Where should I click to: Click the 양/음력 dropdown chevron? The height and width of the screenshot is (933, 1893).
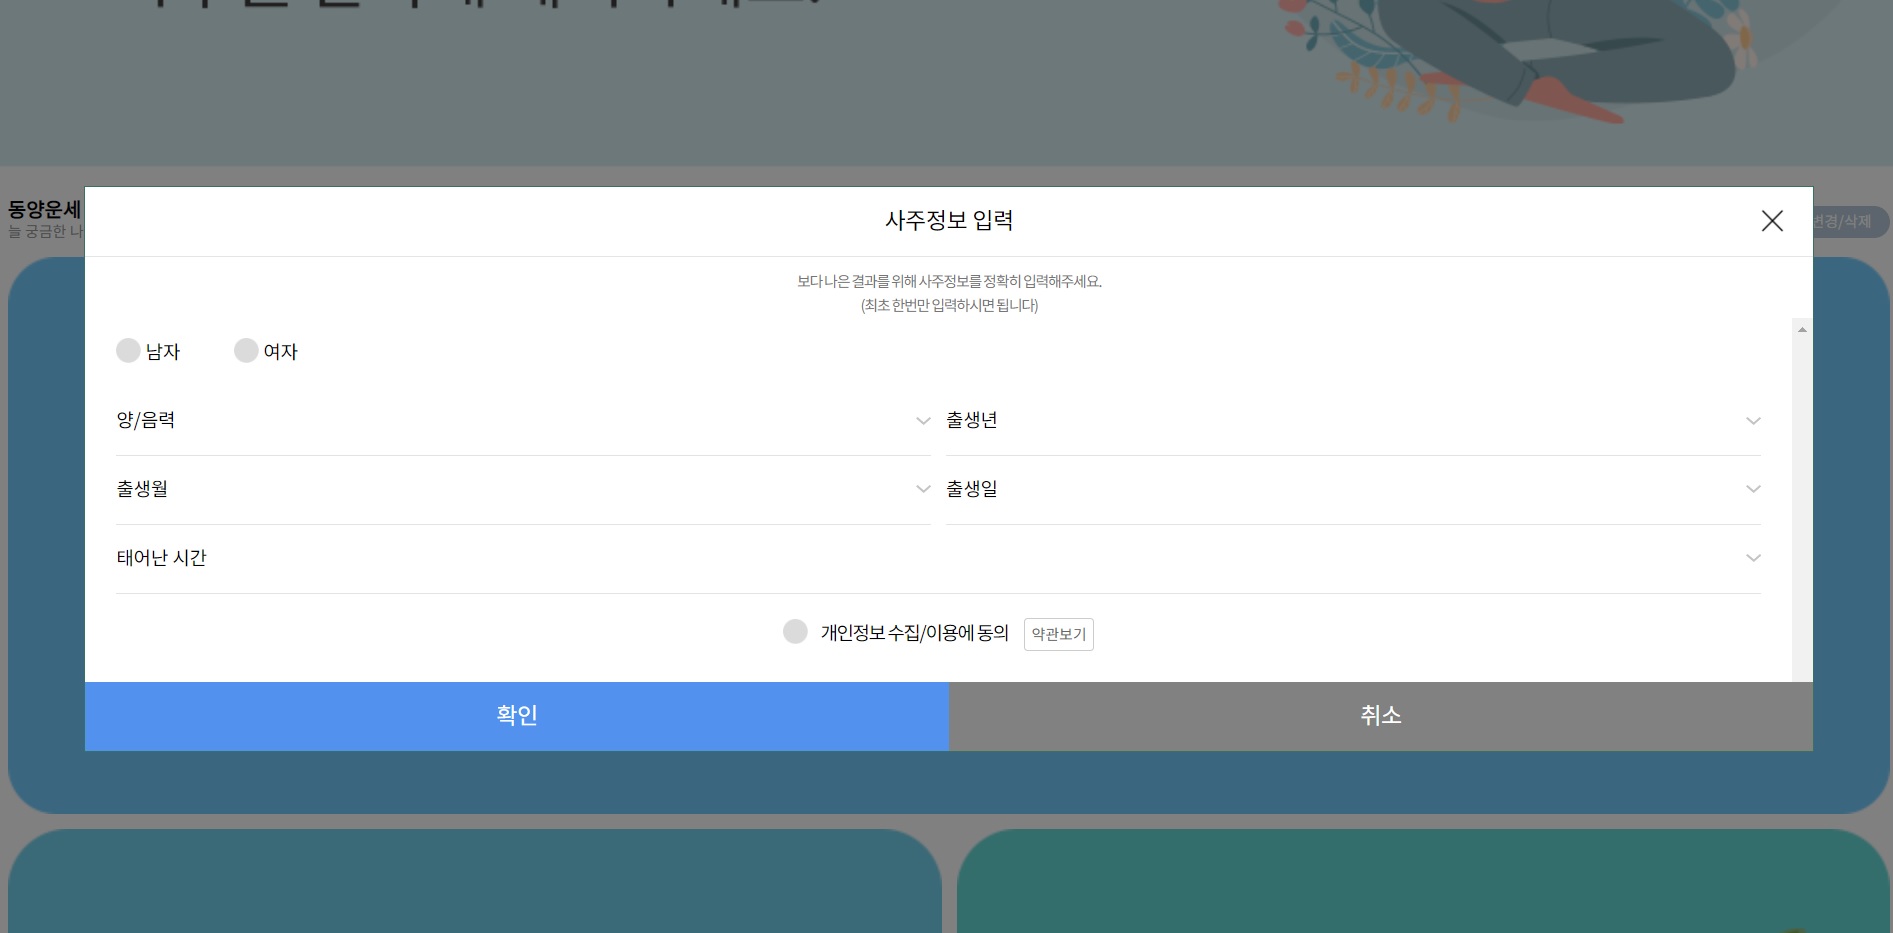[922, 421]
